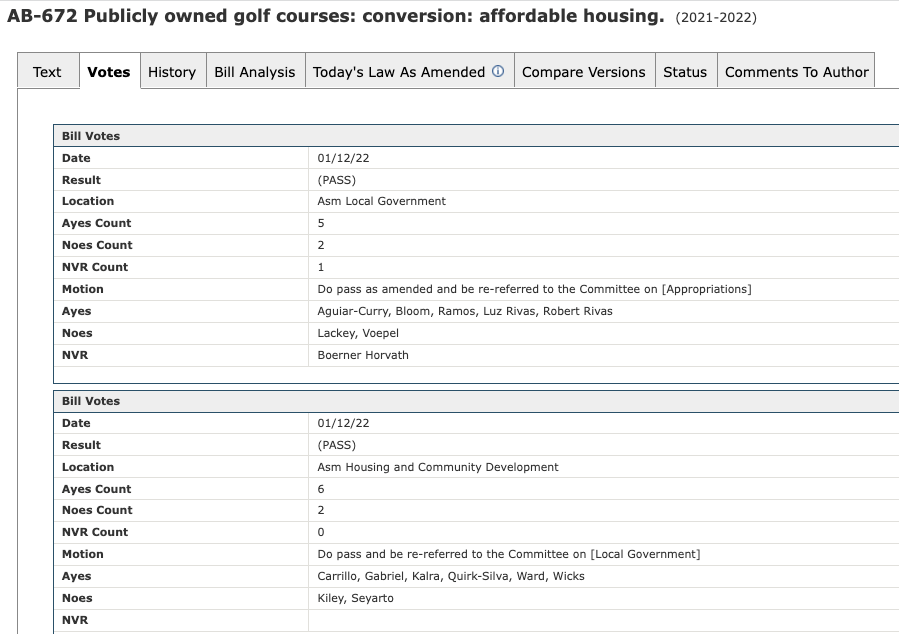Click Asm Housing and Community Development location
The width and height of the screenshot is (899, 634).
tap(438, 467)
